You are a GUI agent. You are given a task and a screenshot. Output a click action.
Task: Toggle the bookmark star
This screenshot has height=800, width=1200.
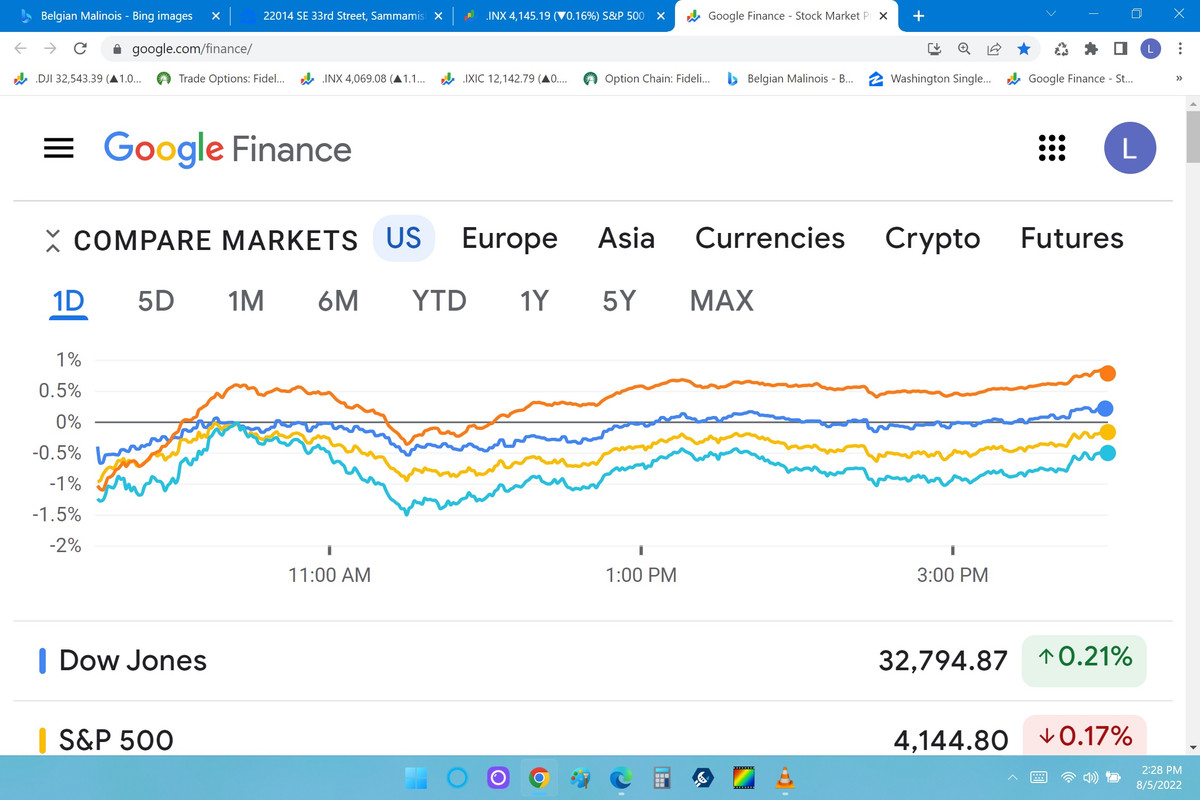click(1023, 48)
